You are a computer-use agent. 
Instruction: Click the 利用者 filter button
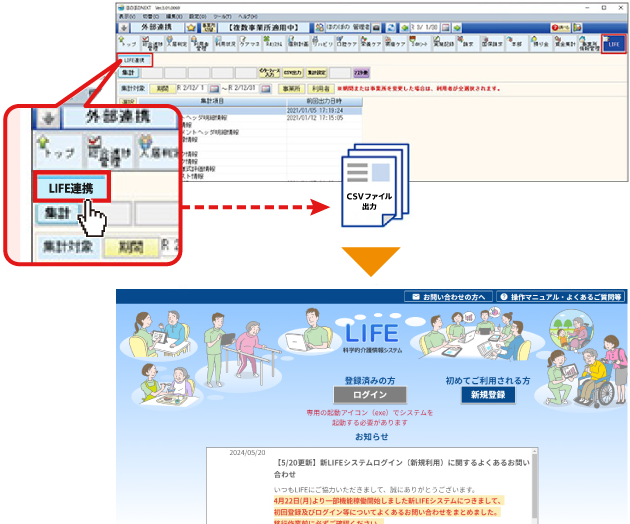coord(321,88)
